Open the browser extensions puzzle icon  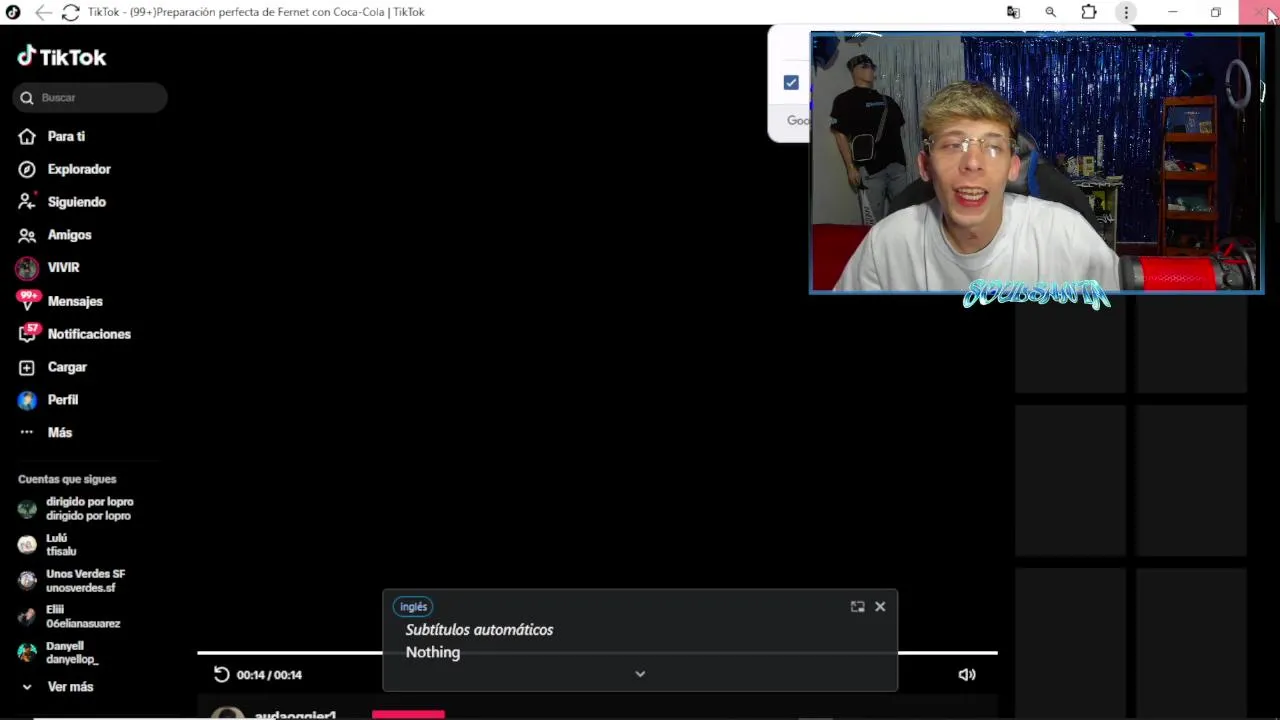1089,12
